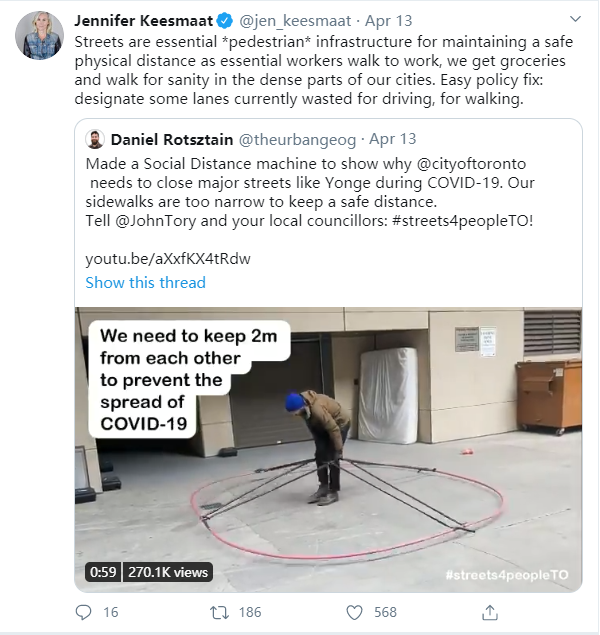This screenshot has width=600, height=635.
Task: Click the blue verified badge
Action: (224, 21)
